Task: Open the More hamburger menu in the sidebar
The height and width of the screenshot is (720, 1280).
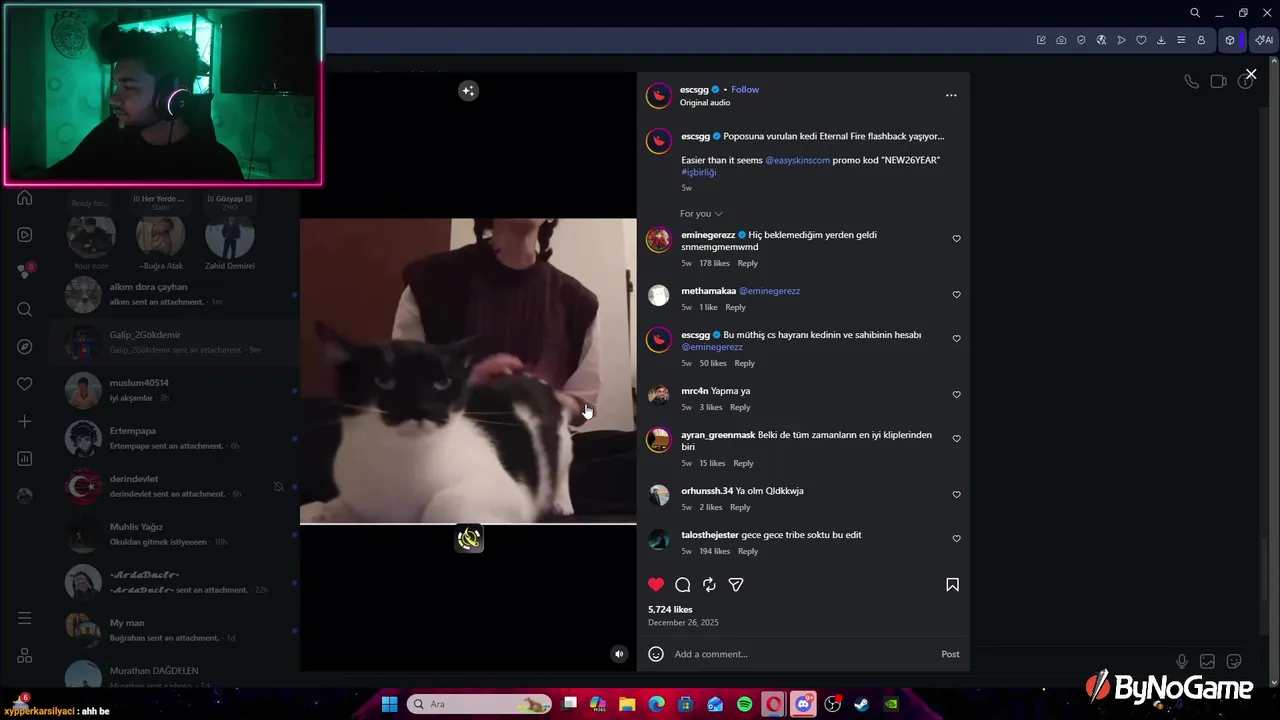Action: [25, 618]
